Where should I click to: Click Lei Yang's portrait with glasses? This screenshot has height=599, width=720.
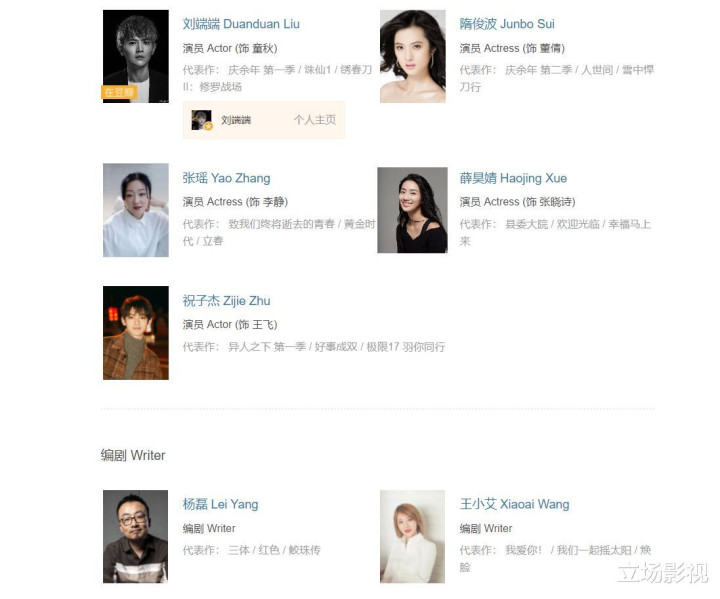(135, 537)
